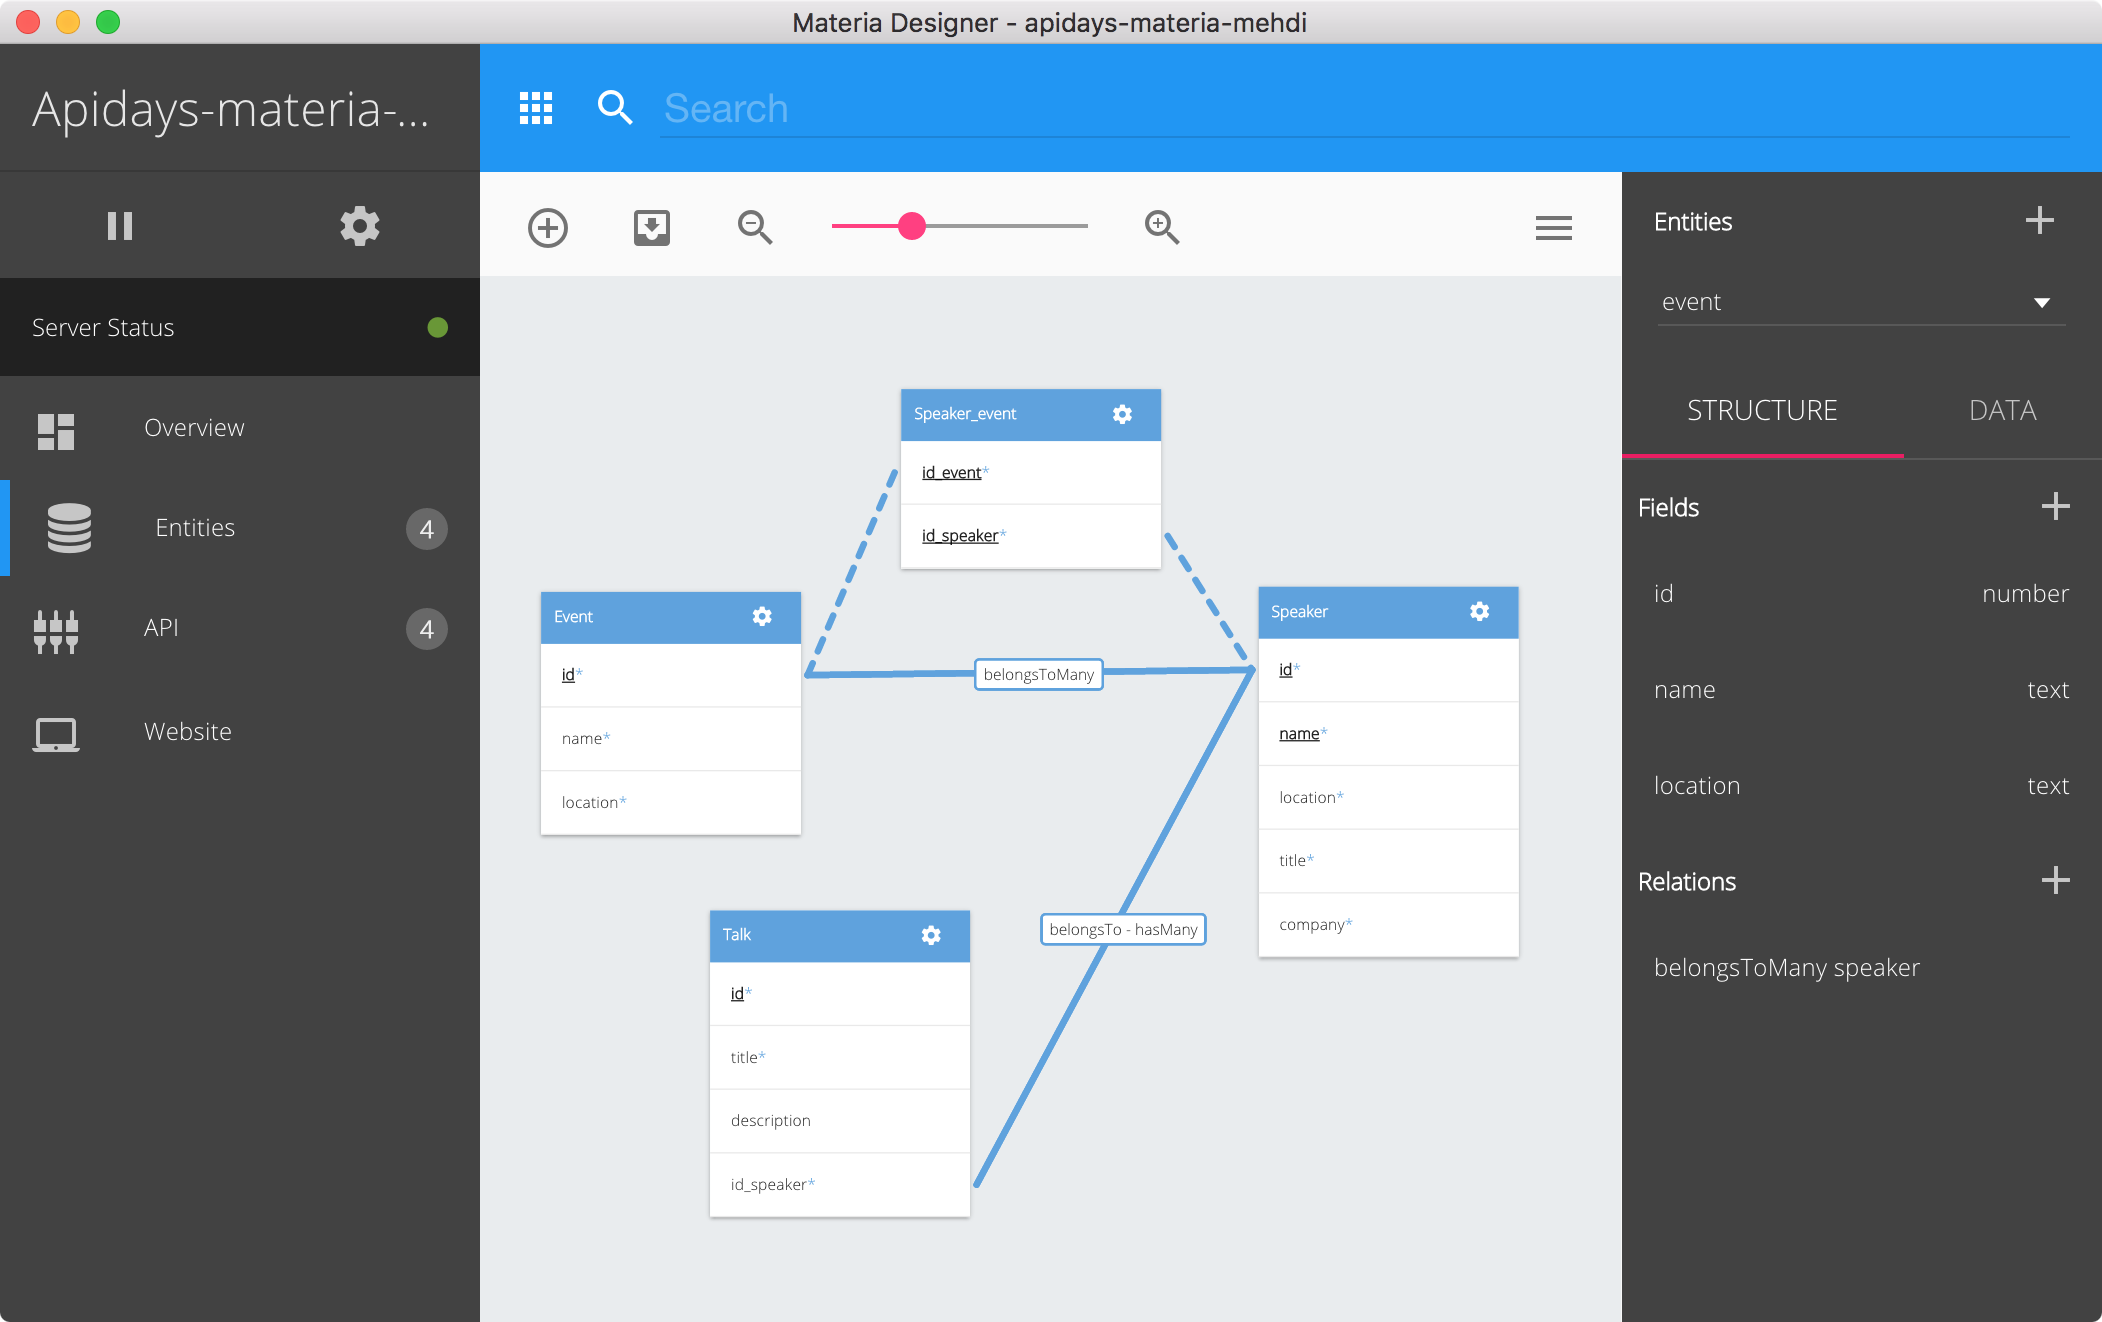
Task: Pause the server with the pause icon
Action: pos(120,226)
